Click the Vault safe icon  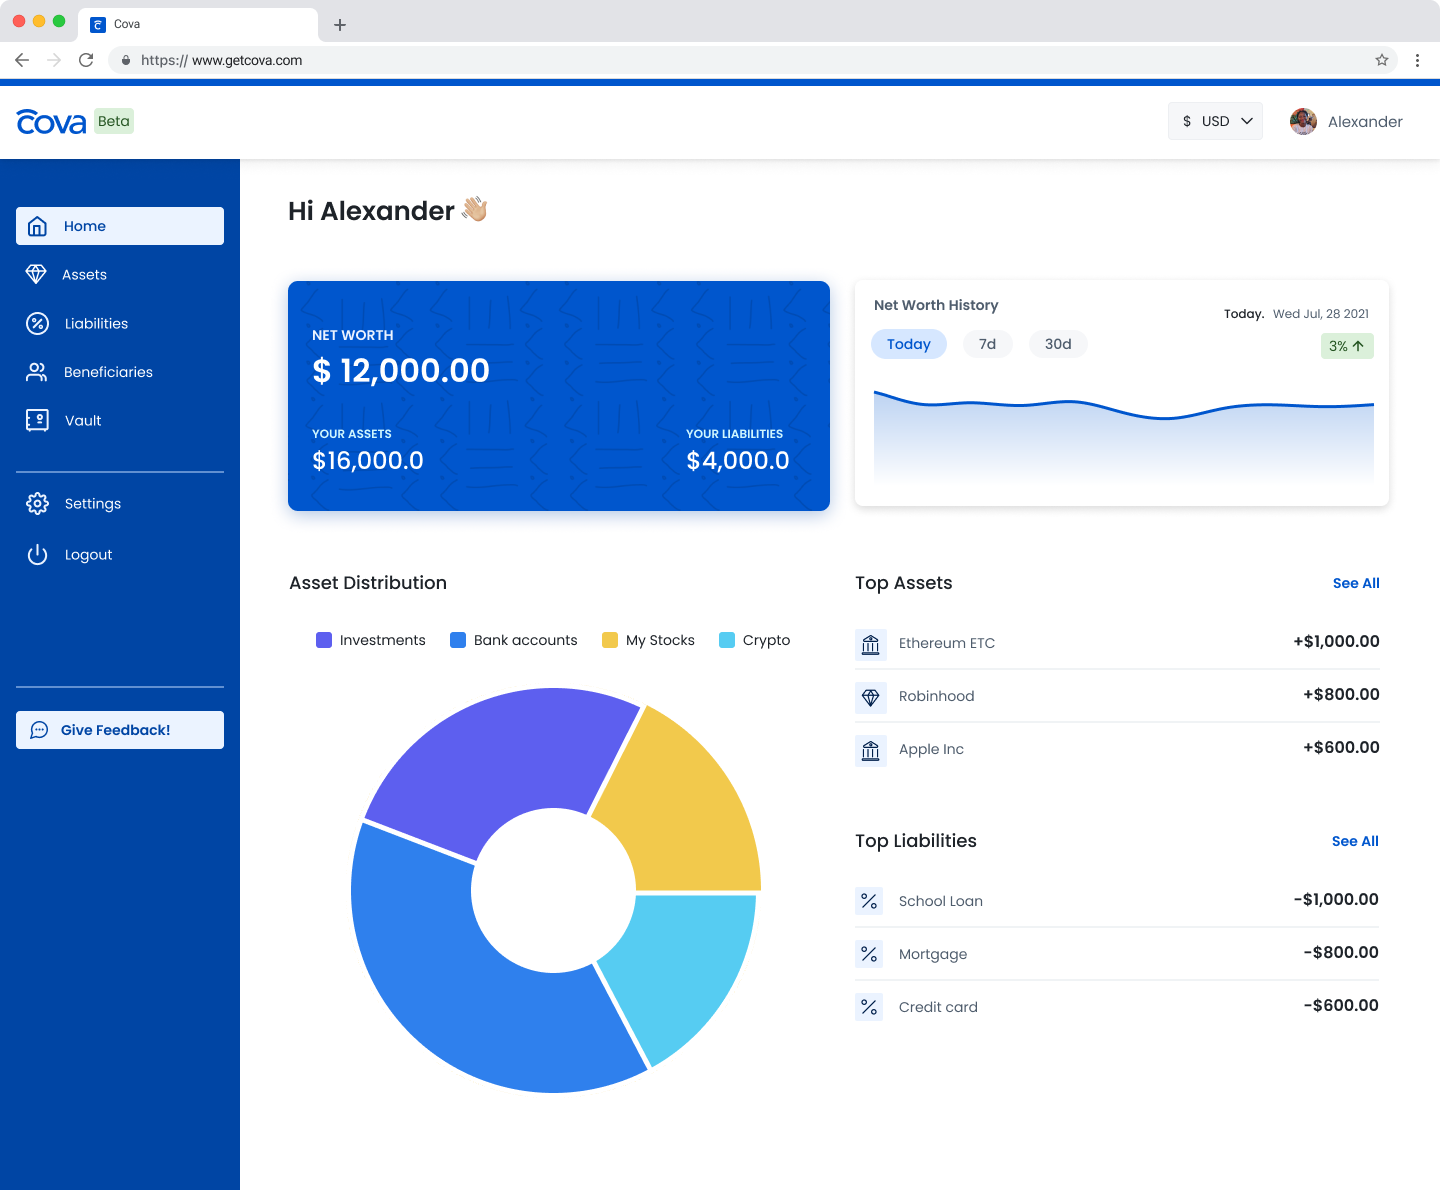(37, 420)
